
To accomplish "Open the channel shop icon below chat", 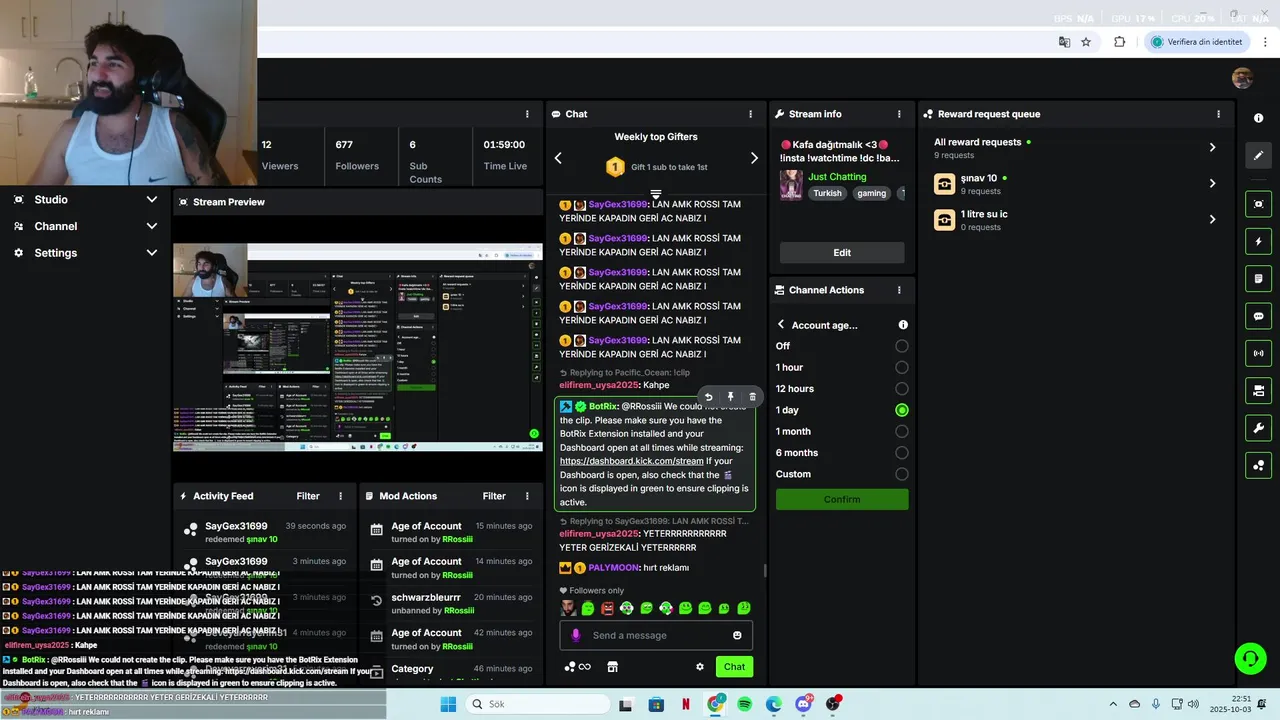I will coord(612,667).
